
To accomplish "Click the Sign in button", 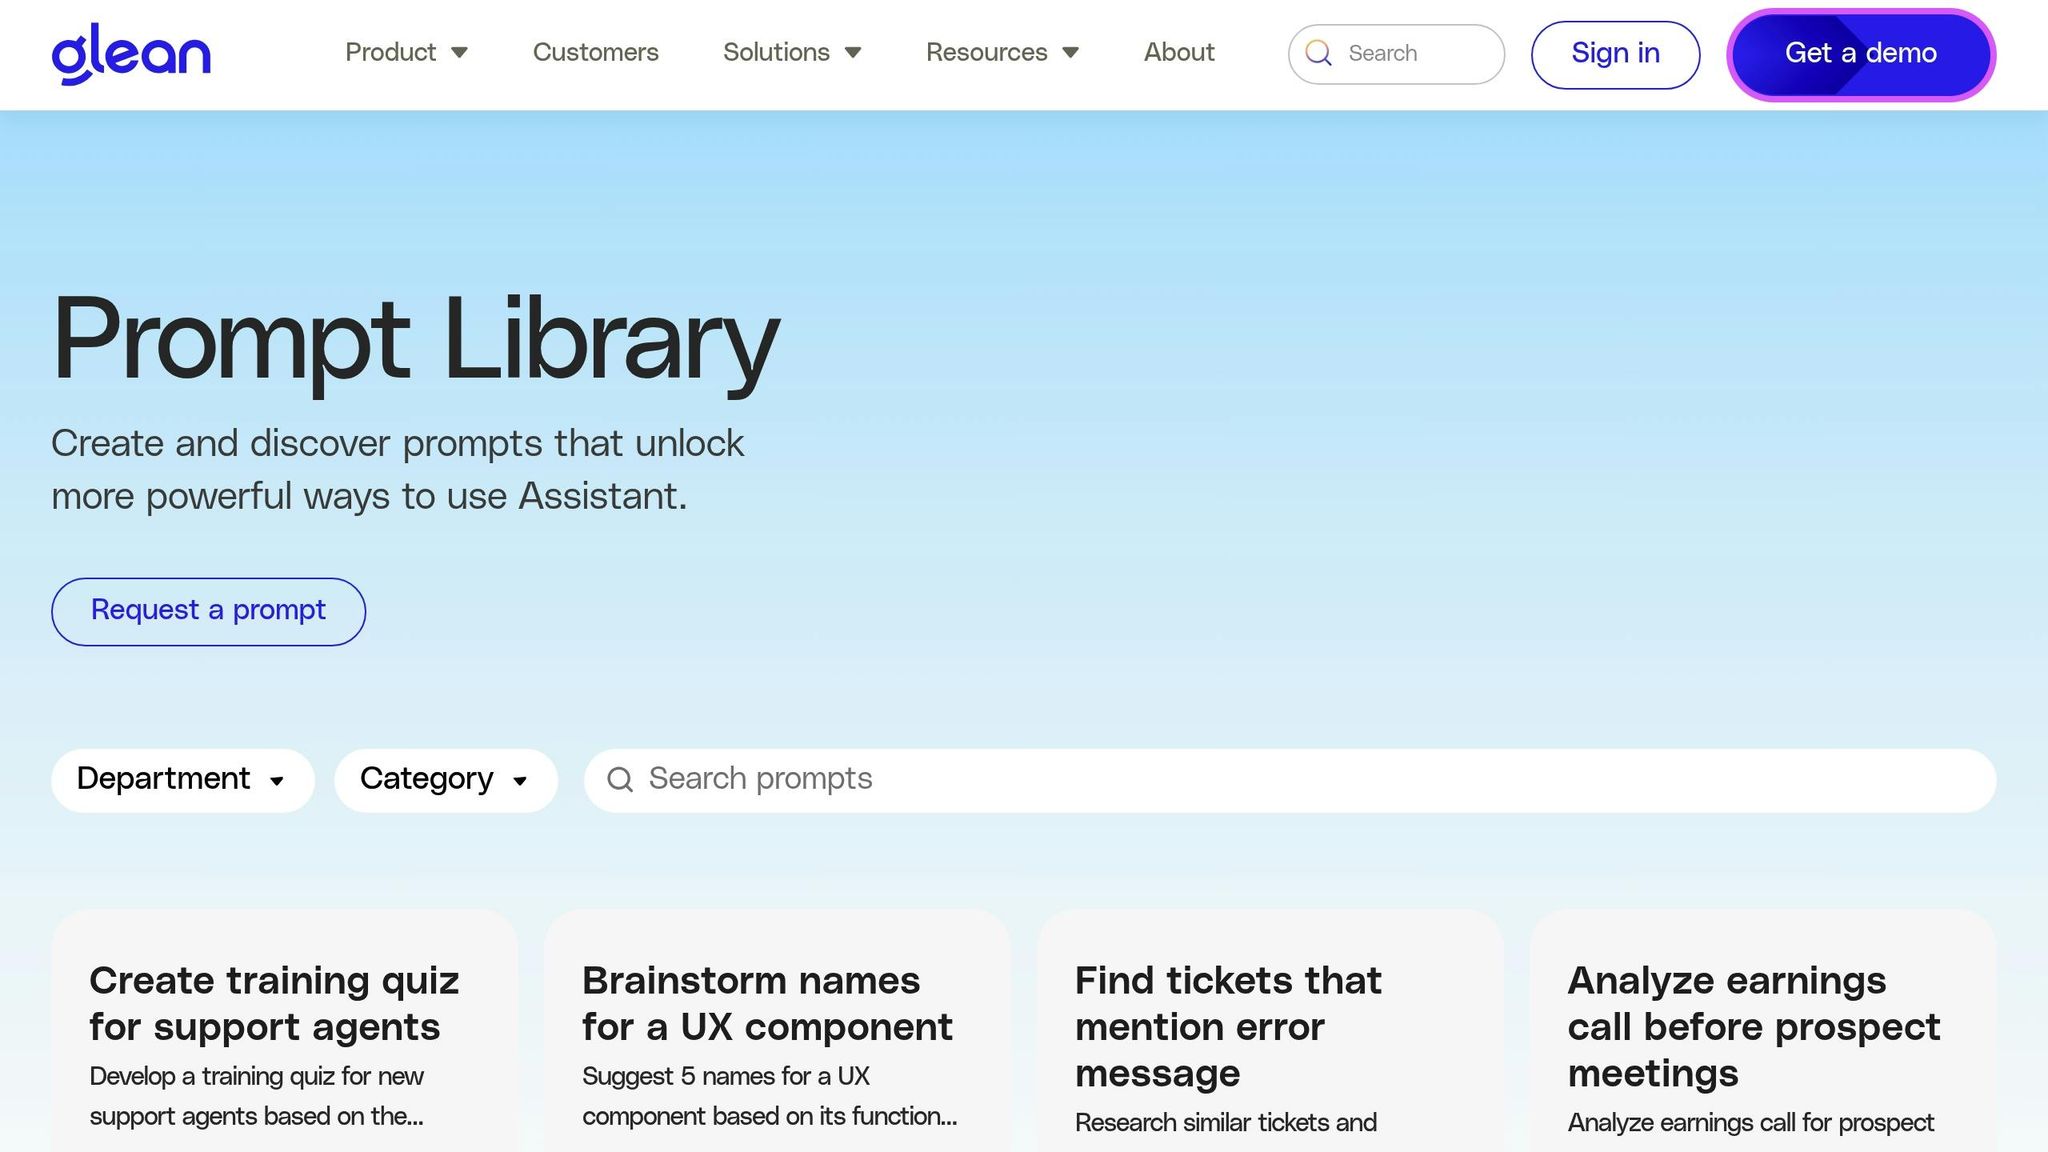I will pyautogui.click(x=1614, y=54).
